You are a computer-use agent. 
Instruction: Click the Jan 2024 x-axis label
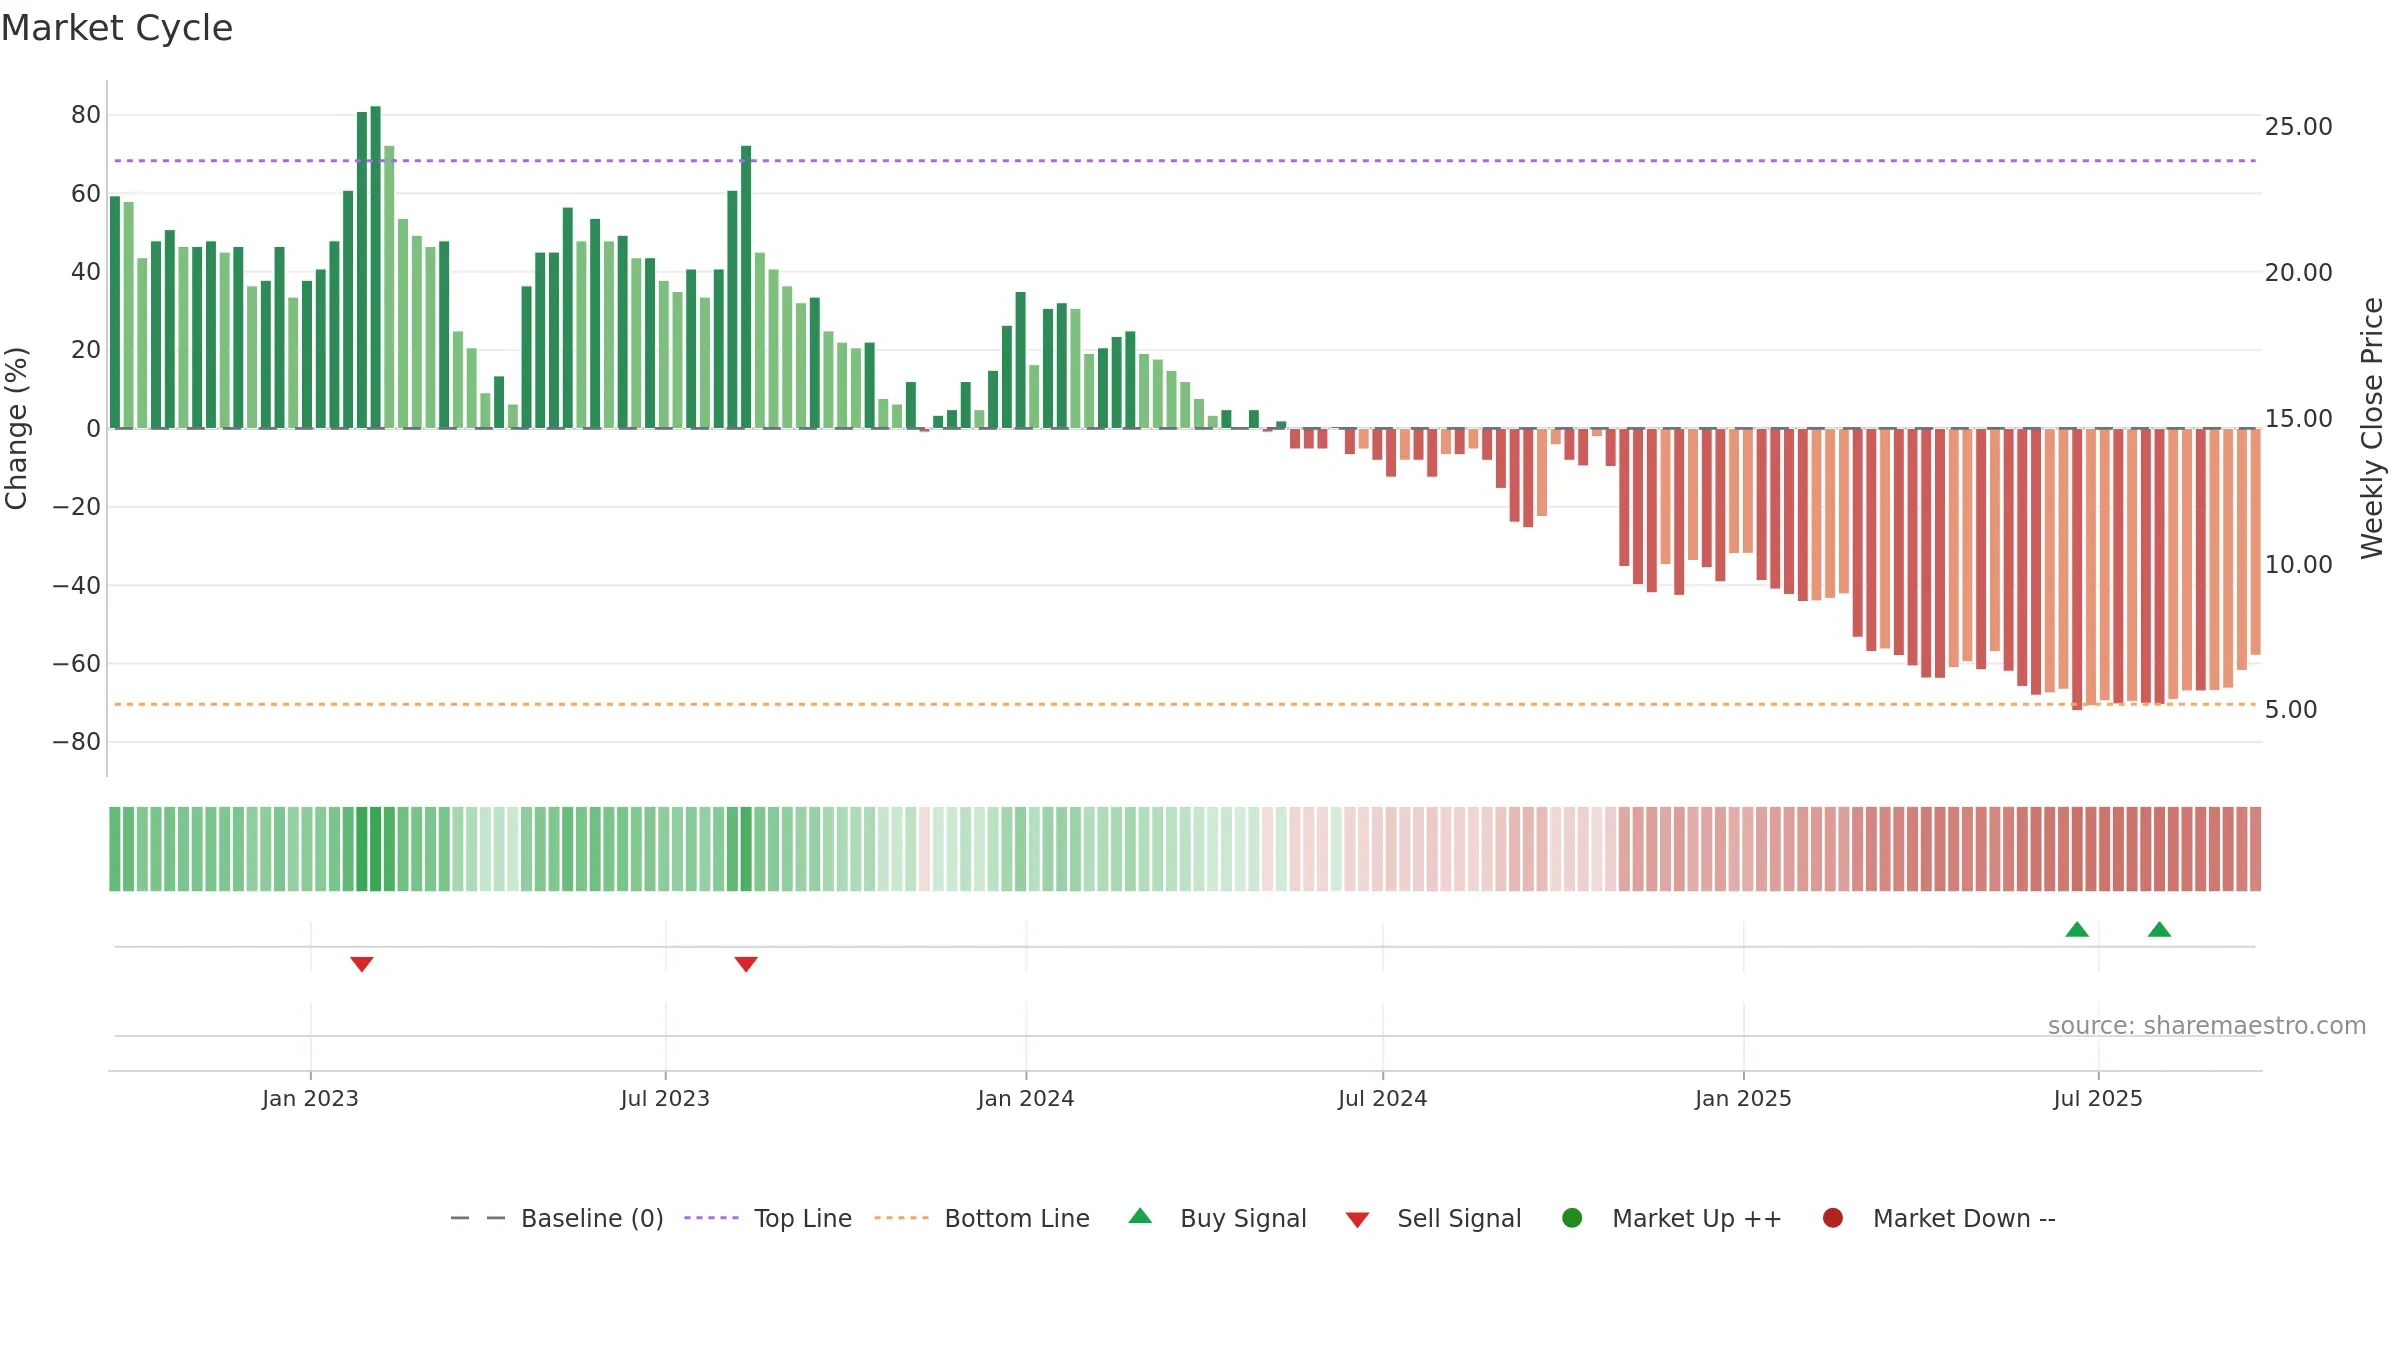coord(1026,1098)
